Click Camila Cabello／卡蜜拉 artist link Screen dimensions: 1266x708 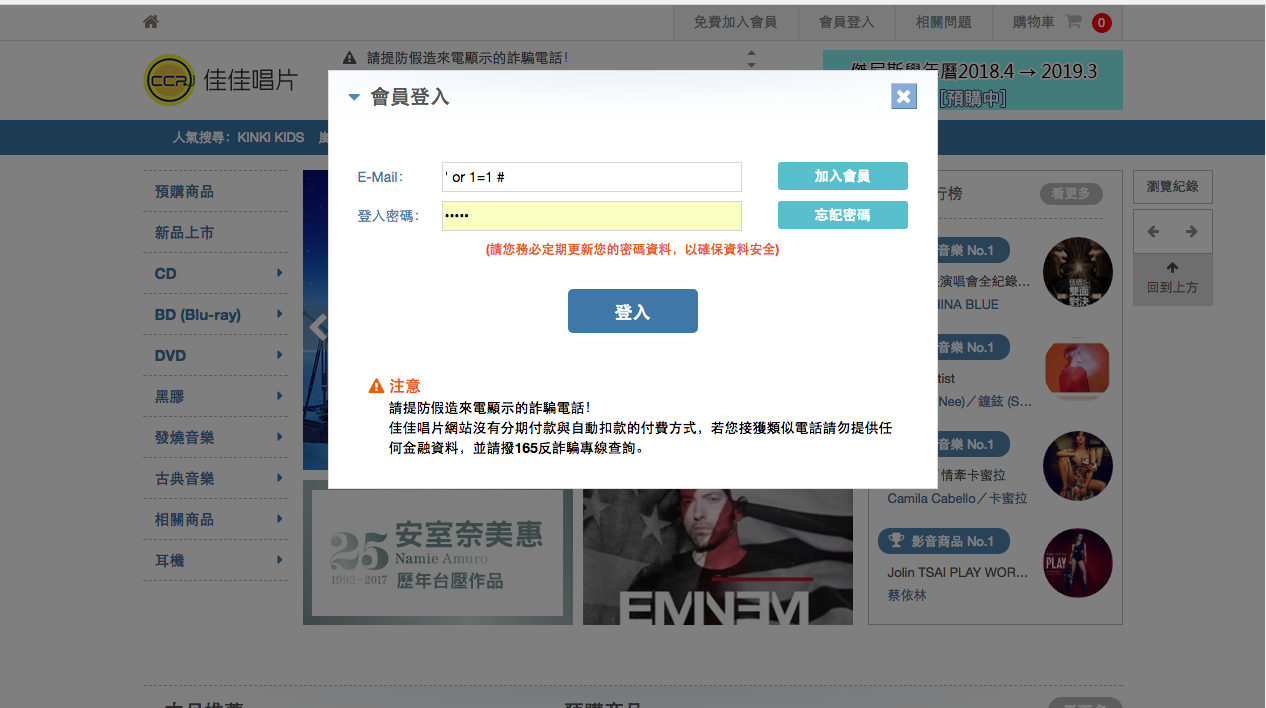pyautogui.click(x=958, y=498)
